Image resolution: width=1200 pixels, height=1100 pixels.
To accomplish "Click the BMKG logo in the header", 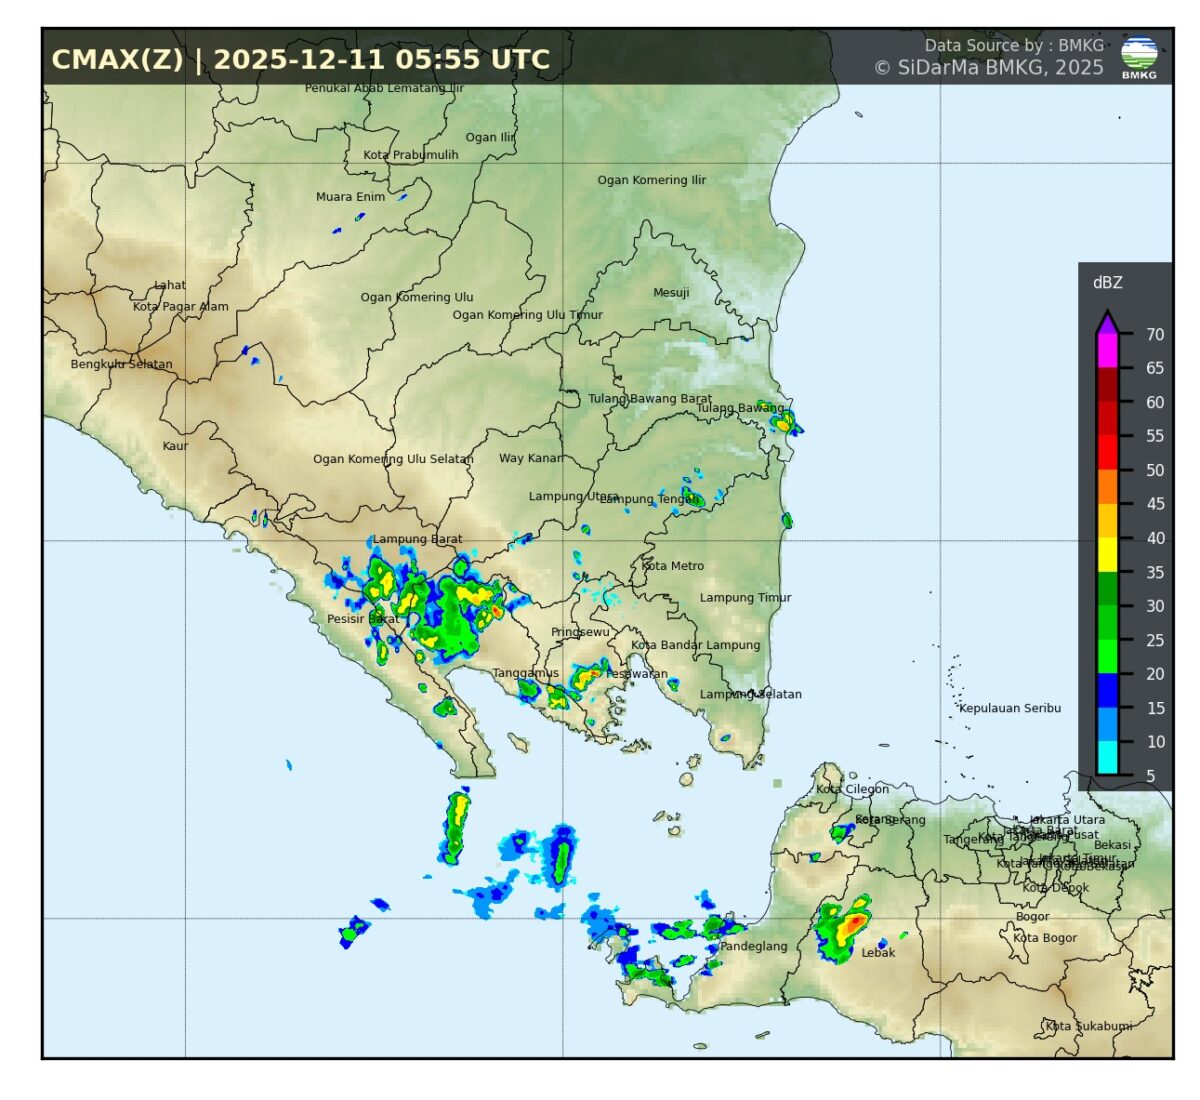I will (x=1139, y=56).
